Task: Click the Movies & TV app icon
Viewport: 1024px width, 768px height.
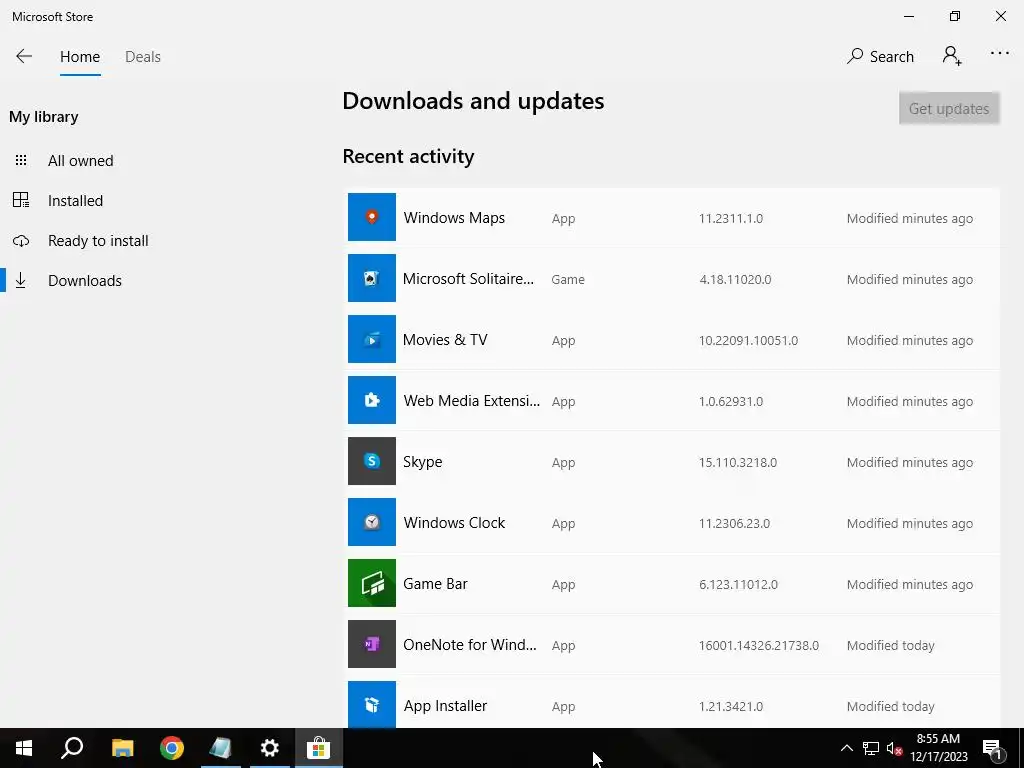Action: pyautogui.click(x=372, y=339)
